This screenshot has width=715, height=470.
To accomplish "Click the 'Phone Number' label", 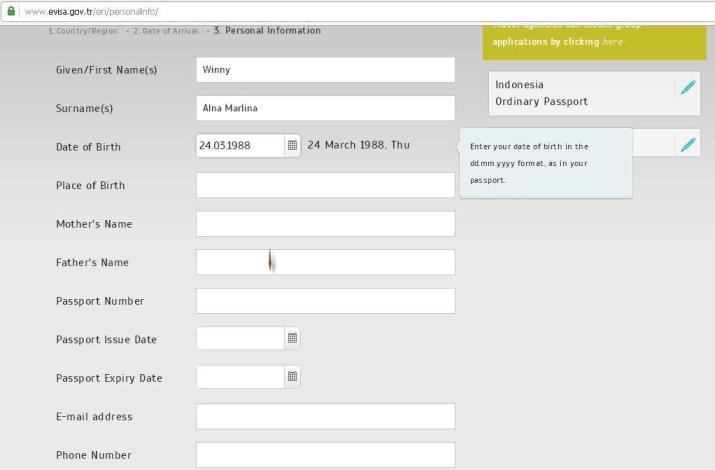I will pos(93,455).
